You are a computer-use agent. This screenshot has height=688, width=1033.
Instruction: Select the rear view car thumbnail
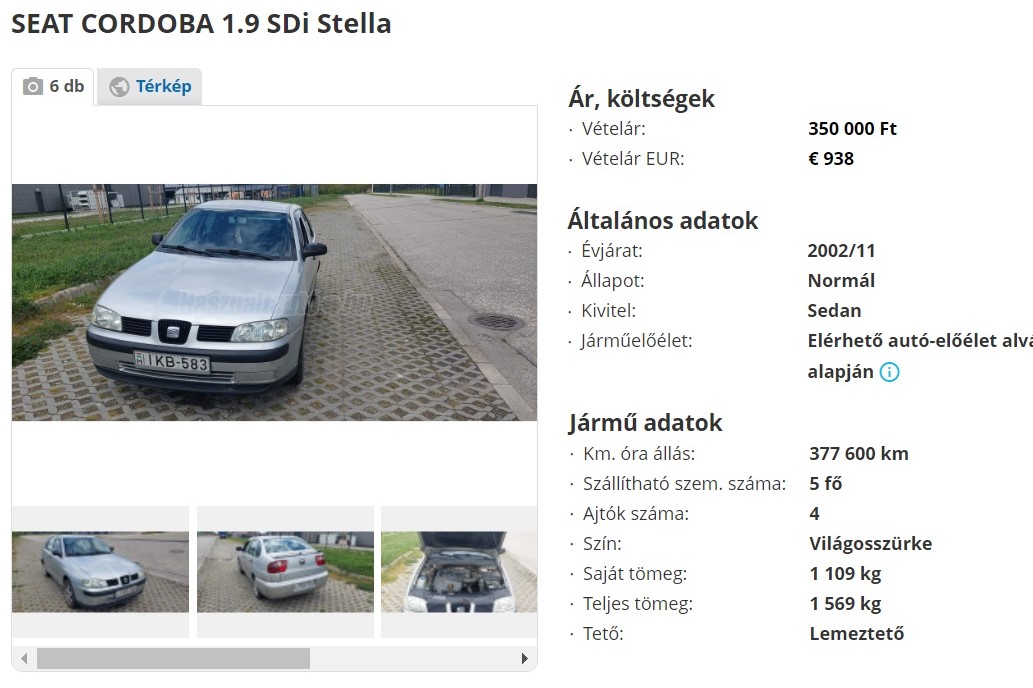click(x=285, y=572)
